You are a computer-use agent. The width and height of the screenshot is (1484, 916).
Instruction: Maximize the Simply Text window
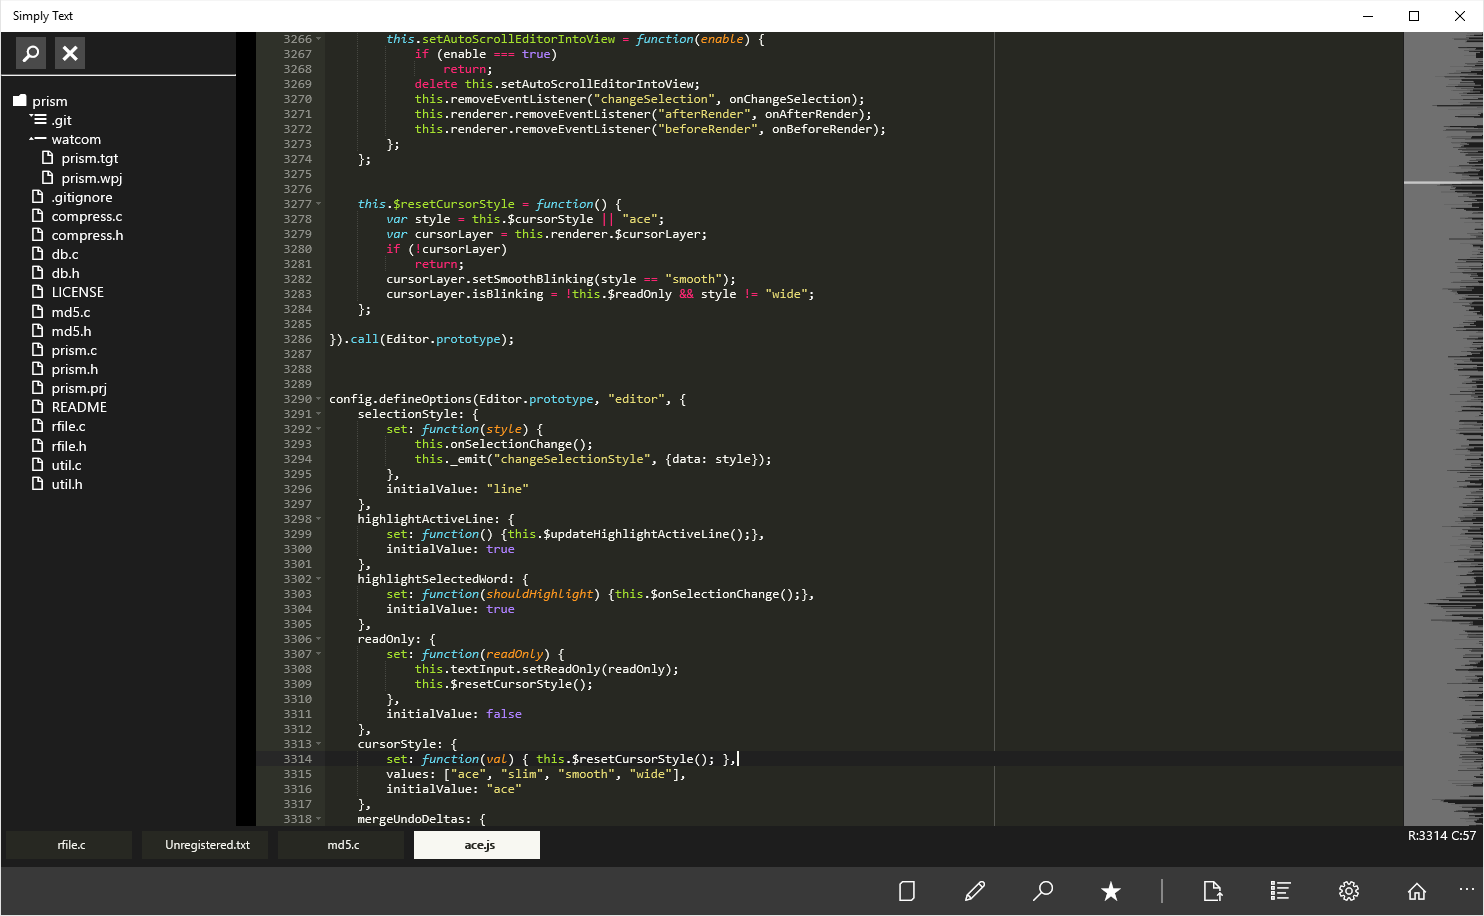[x=1414, y=15]
